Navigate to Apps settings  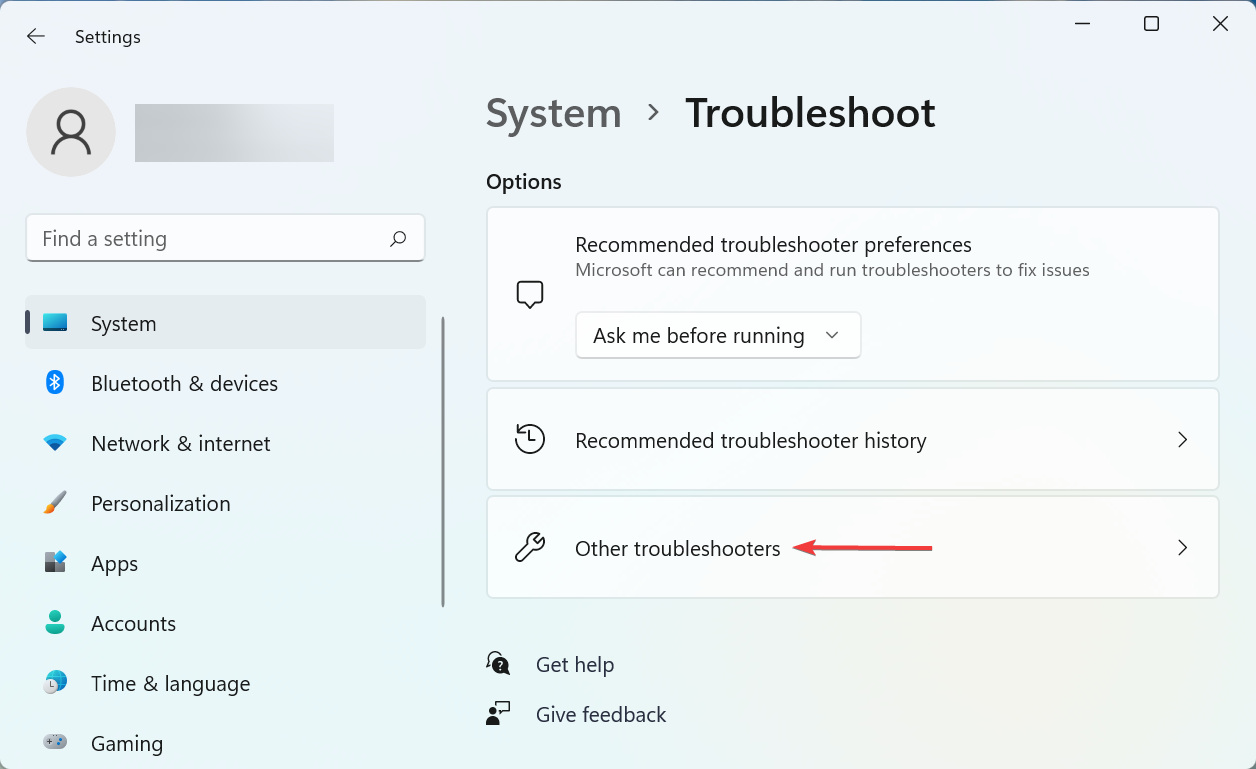[x=226, y=563]
